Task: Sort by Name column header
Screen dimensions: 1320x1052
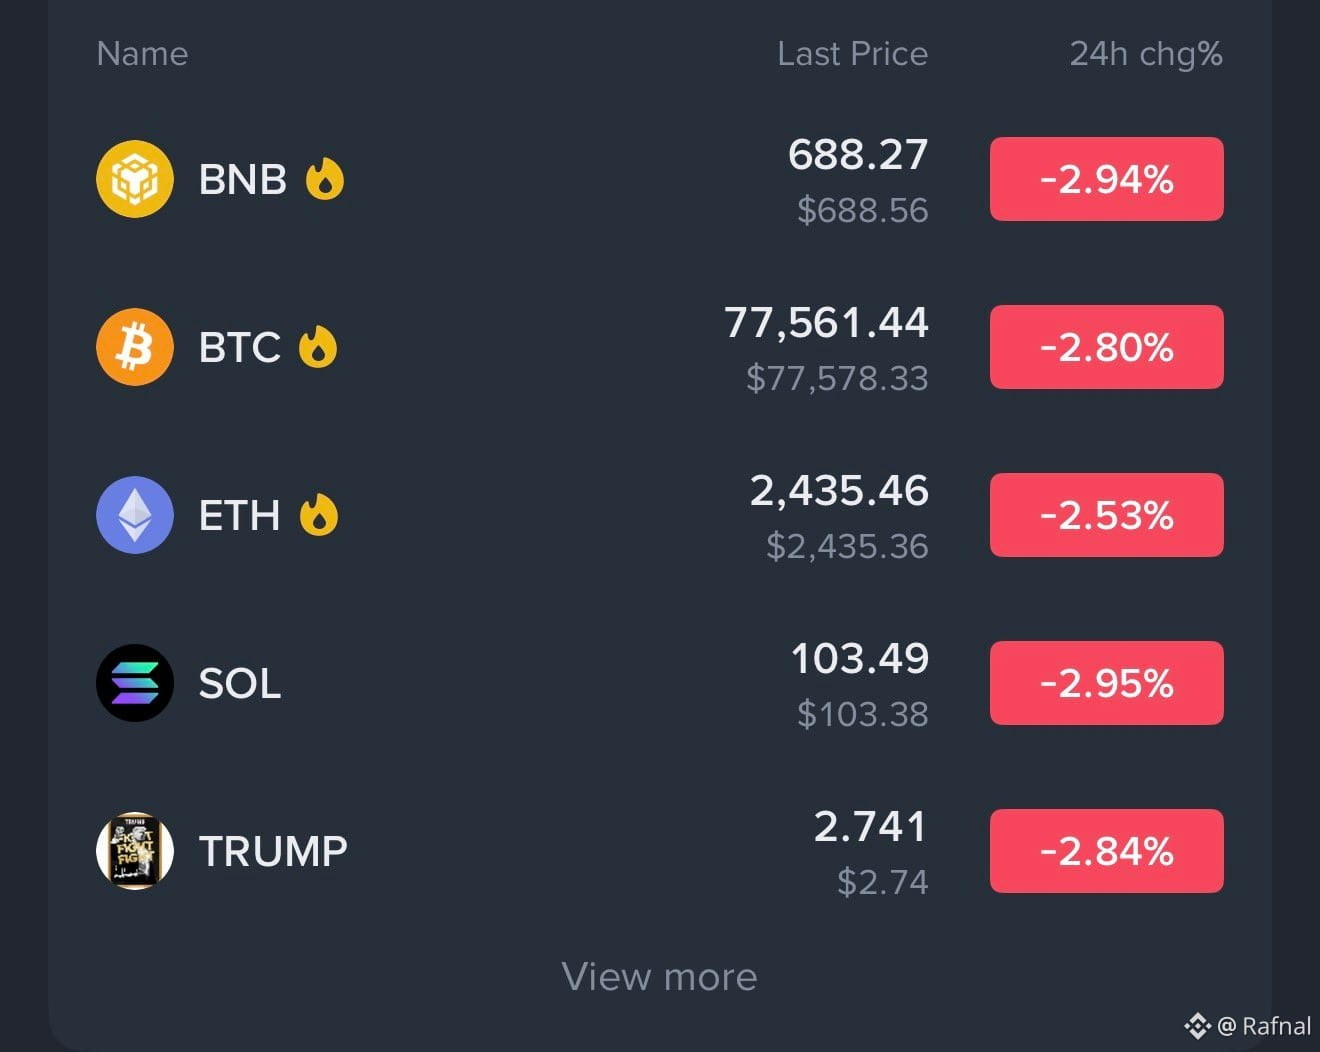Action: point(142,54)
